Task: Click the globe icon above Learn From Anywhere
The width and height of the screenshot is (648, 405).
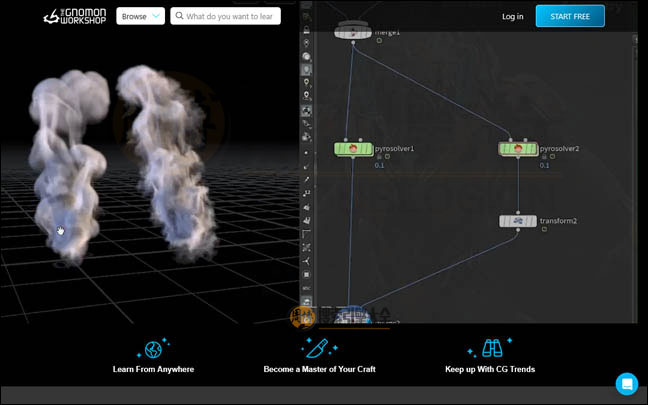Action: pos(153,349)
